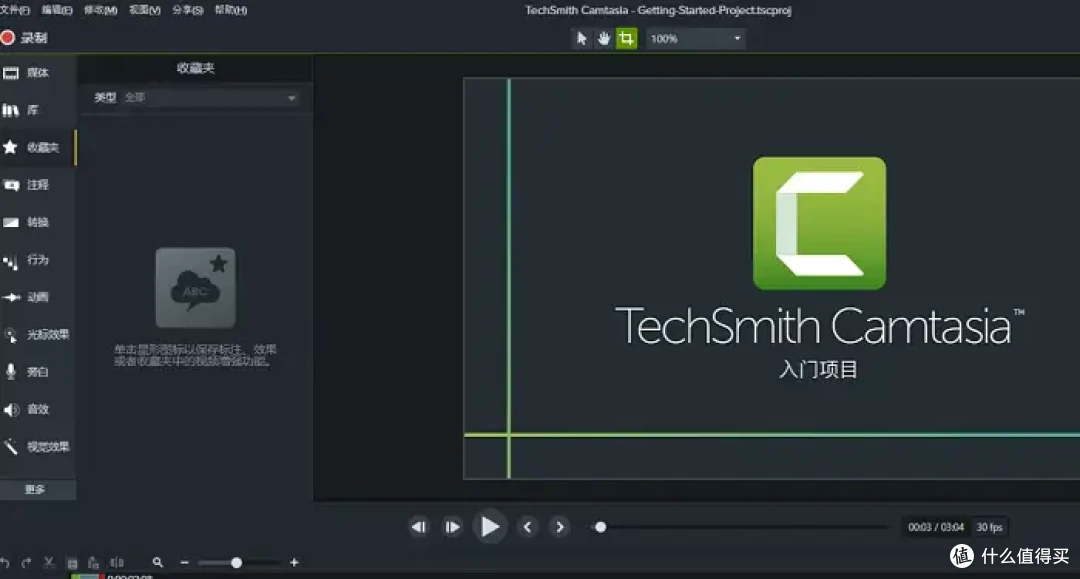Select the 收藏夹 star tab in sidebar

point(37,147)
